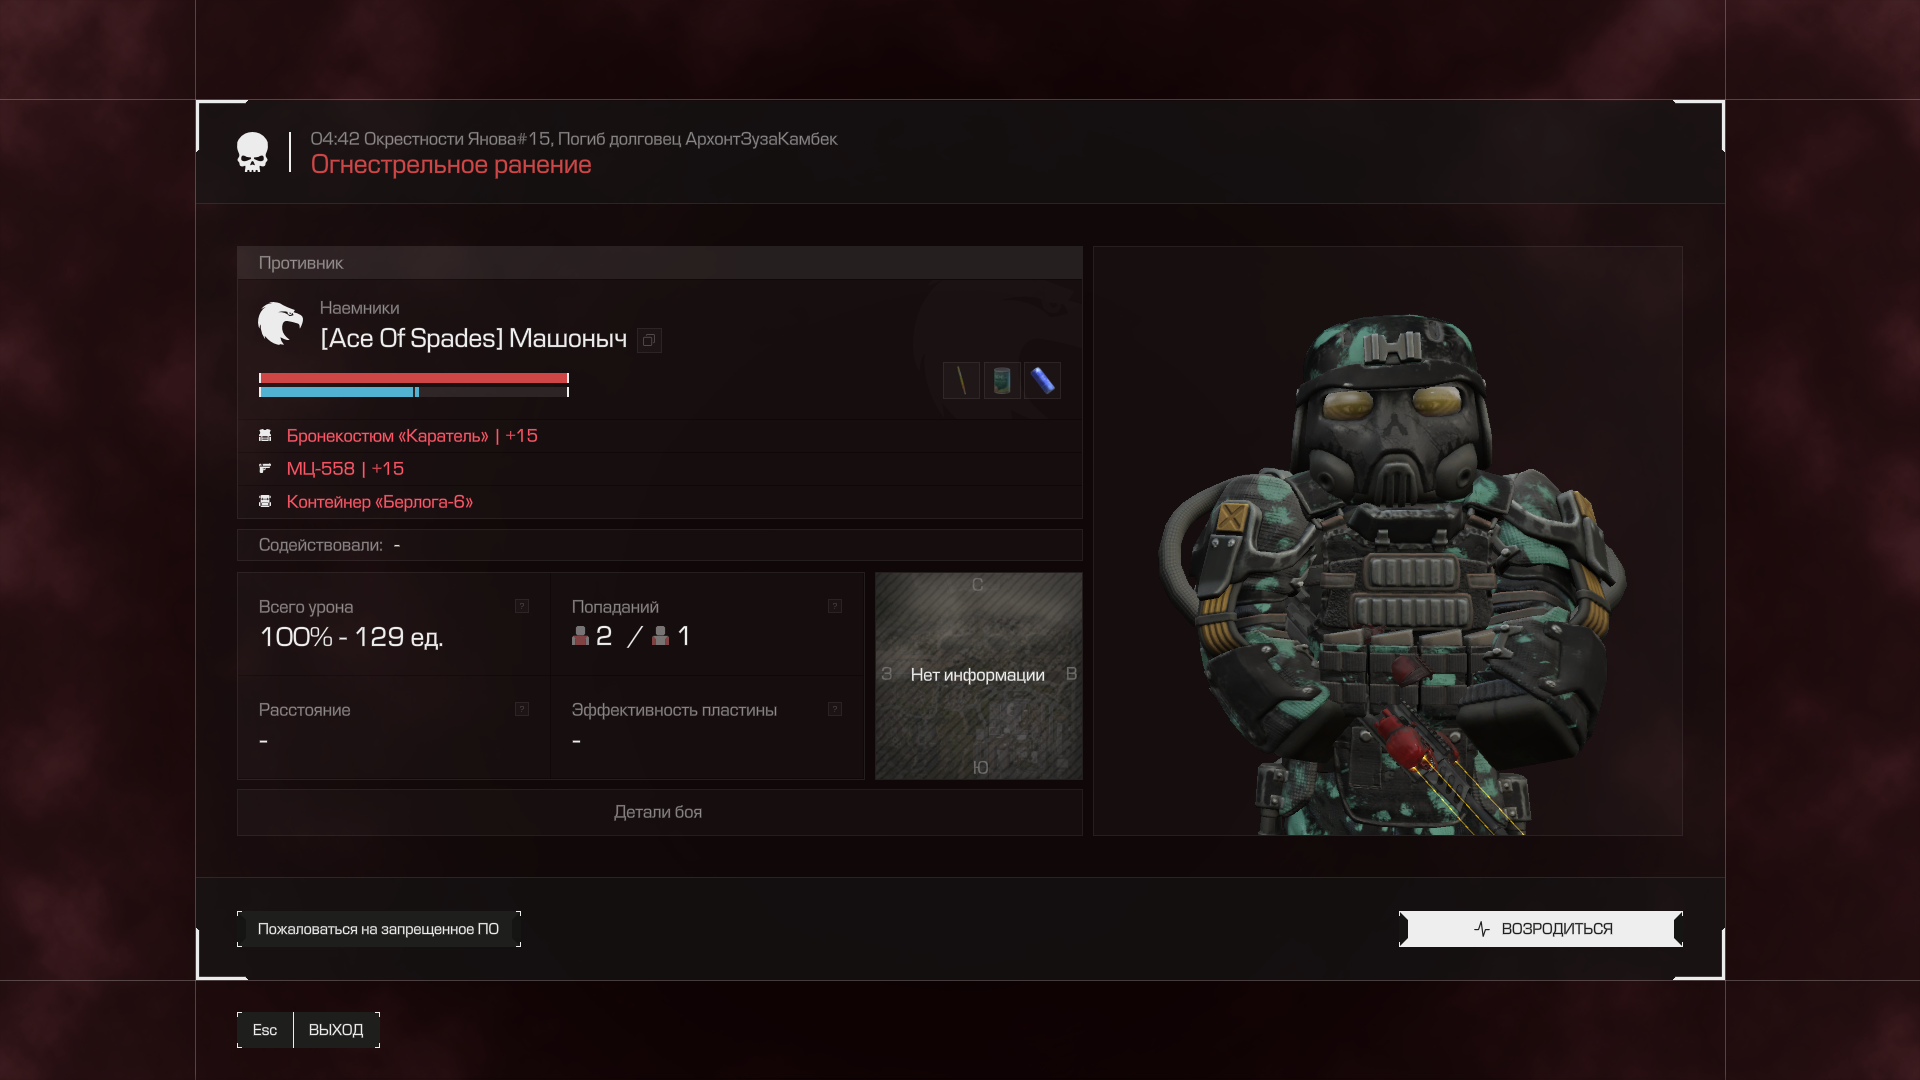Screen dimensions: 1920x1080
Task: Click the container icon beside «Берлога-6»
Action: pyautogui.click(x=265, y=501)
